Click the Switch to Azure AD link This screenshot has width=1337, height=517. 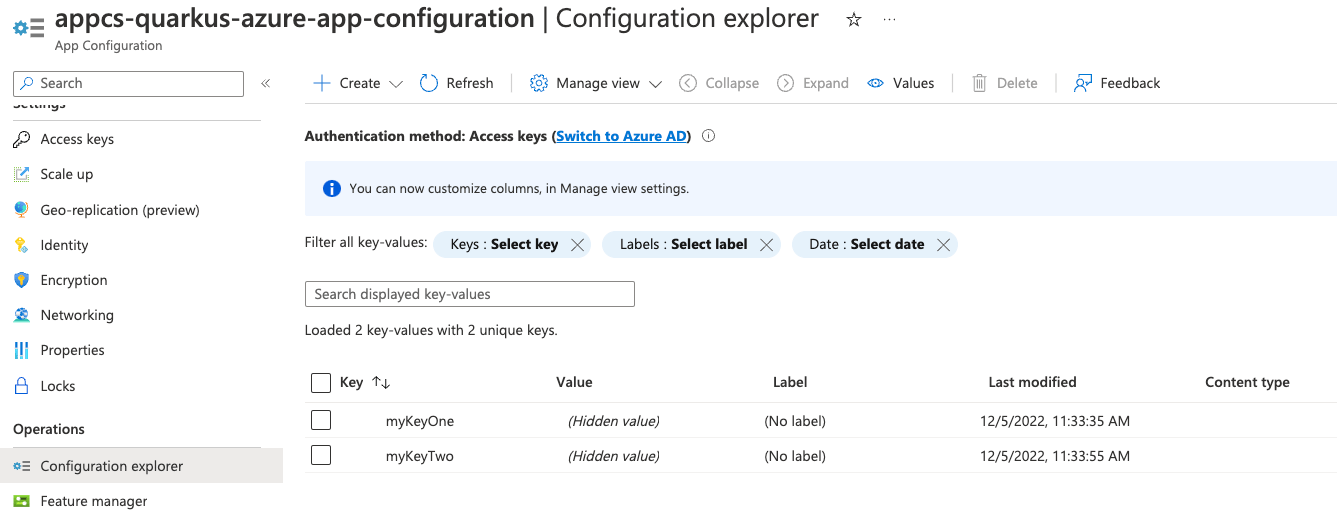click(x=622, y=136)
